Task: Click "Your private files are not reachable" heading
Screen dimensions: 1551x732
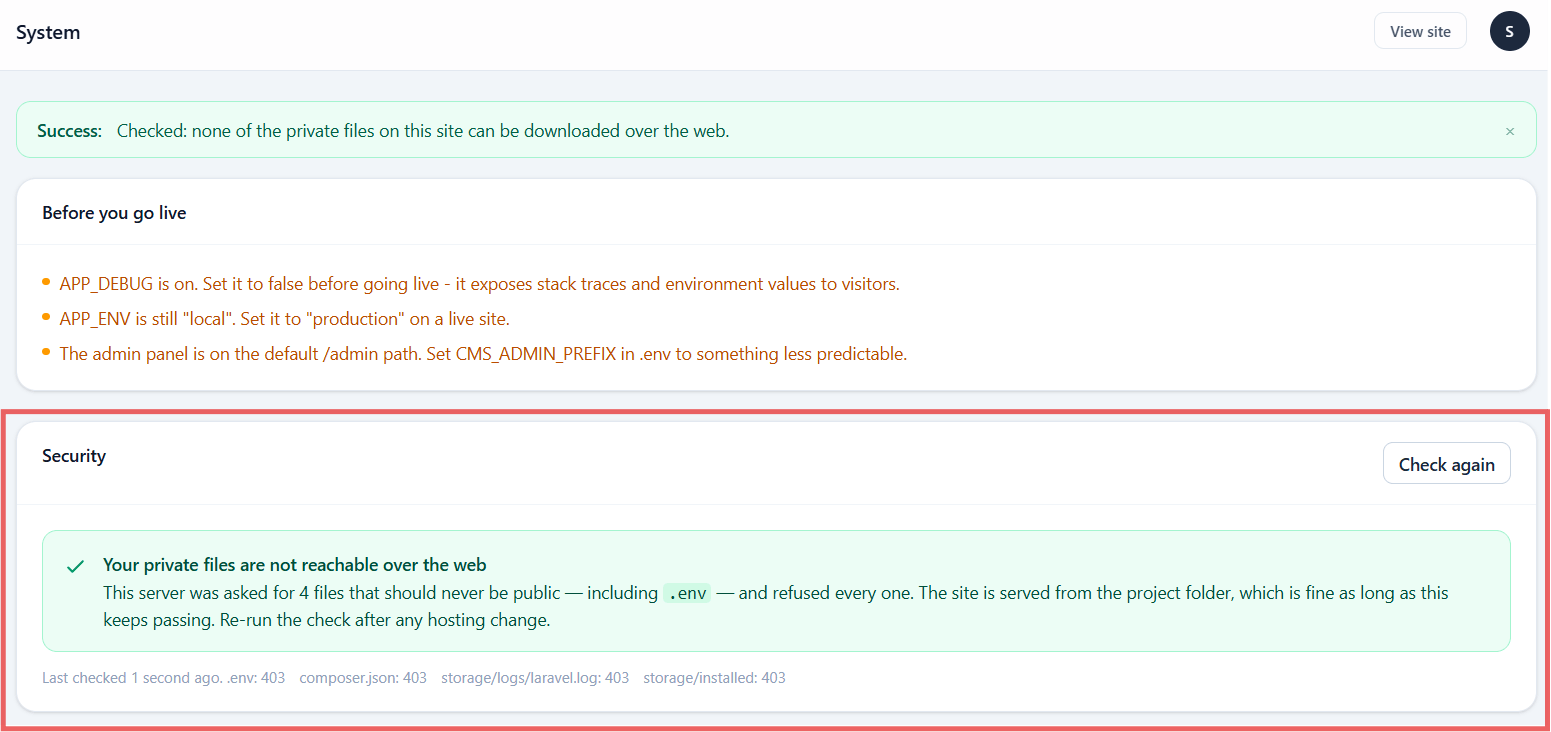Action: tap(295, 565)
